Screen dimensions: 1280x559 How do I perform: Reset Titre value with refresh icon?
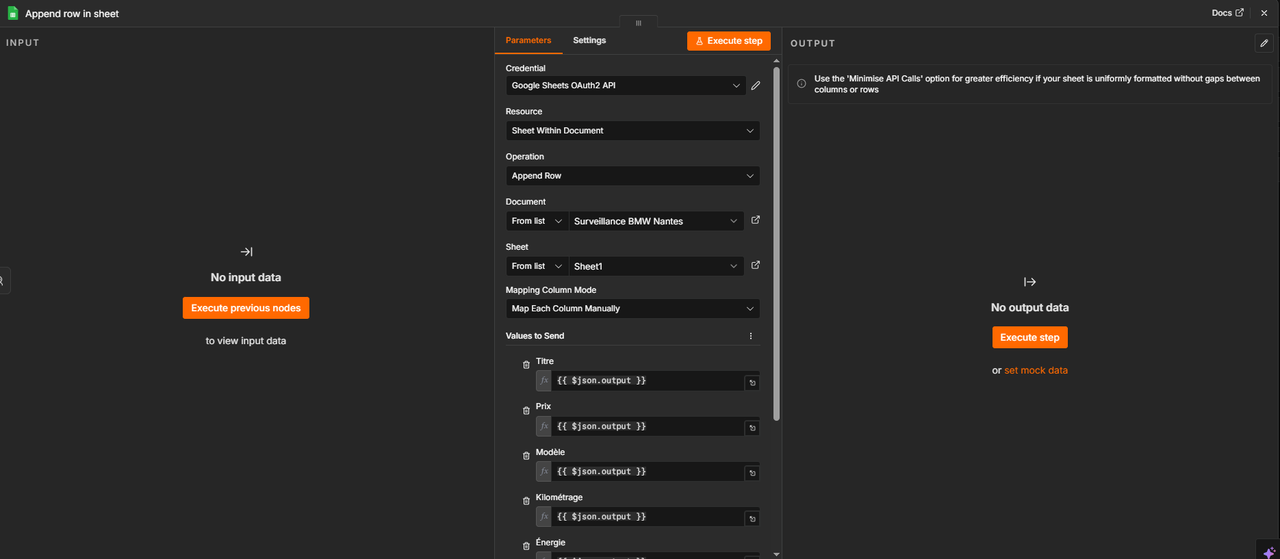[x=752, y=383]
